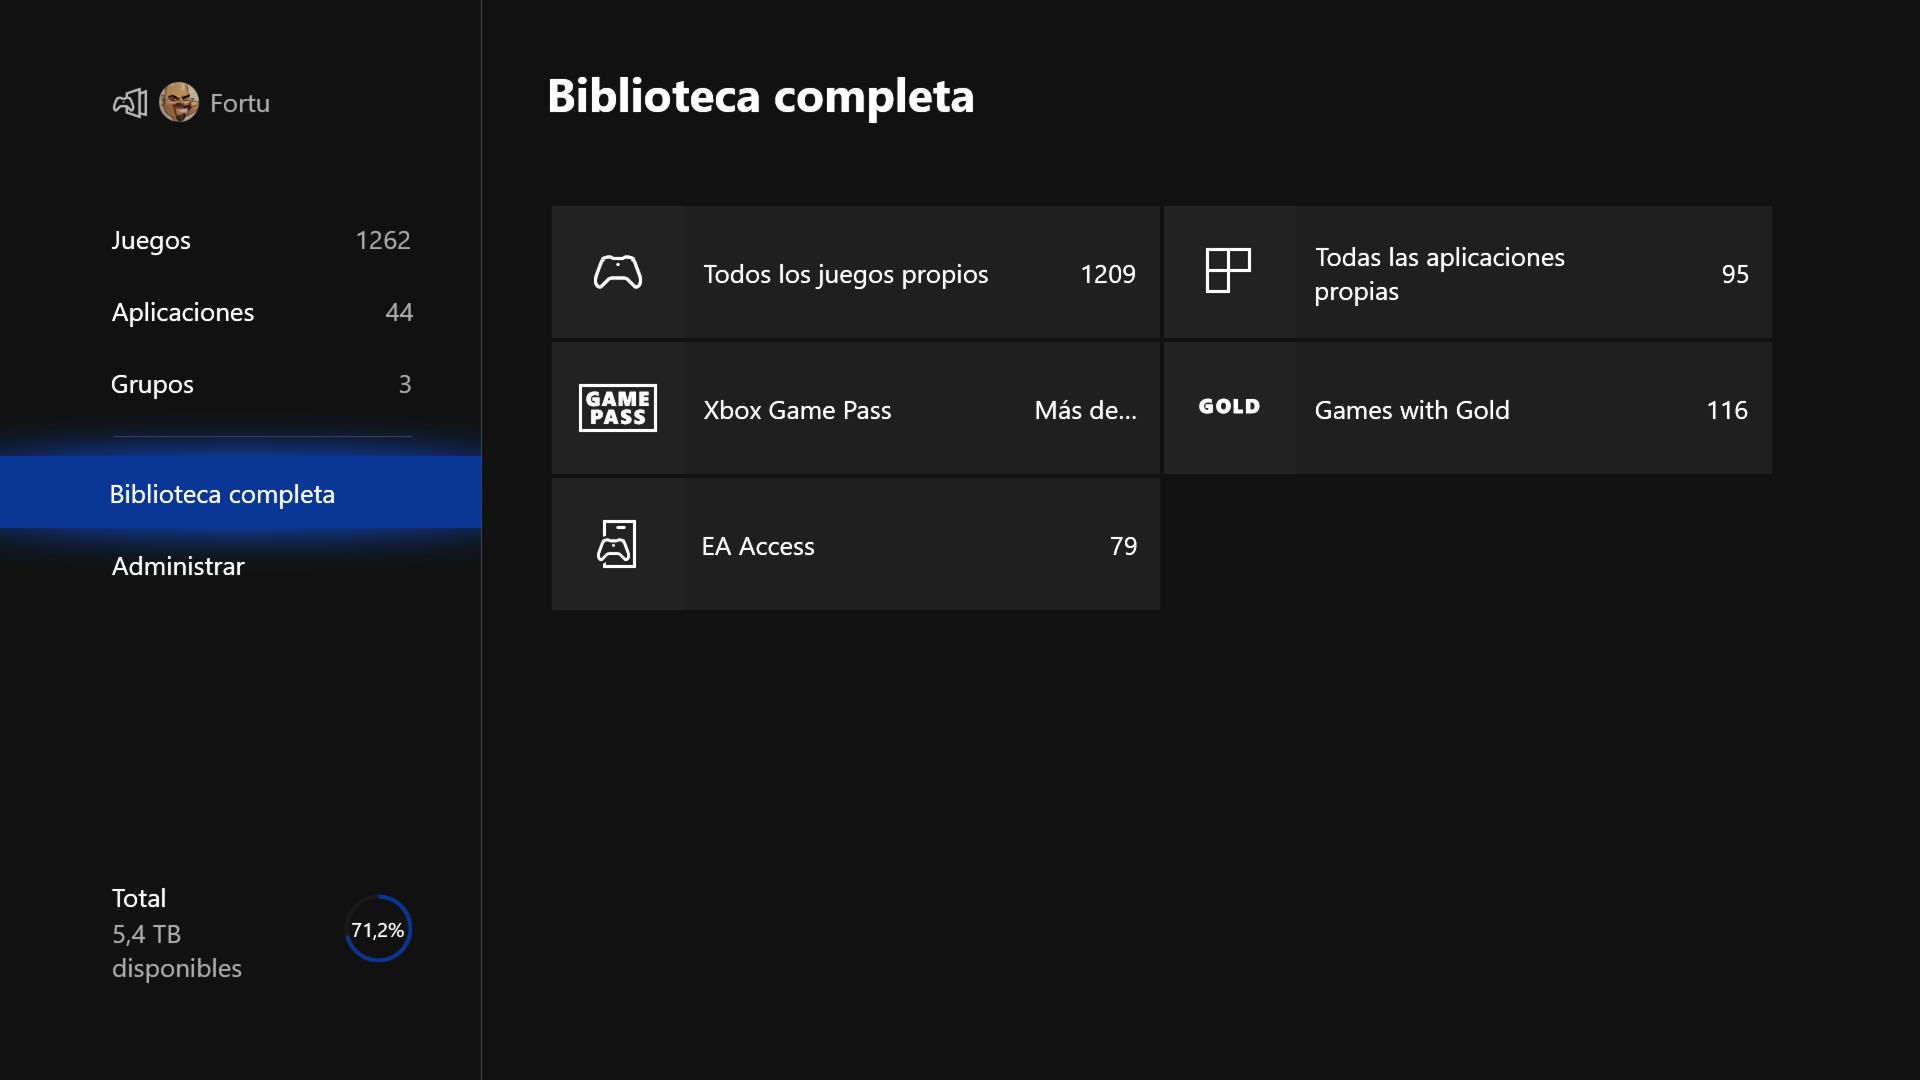Click the broadcast icon beside the avatar
This screenshot has height=1080, width=1920.
tap(130, 102)
